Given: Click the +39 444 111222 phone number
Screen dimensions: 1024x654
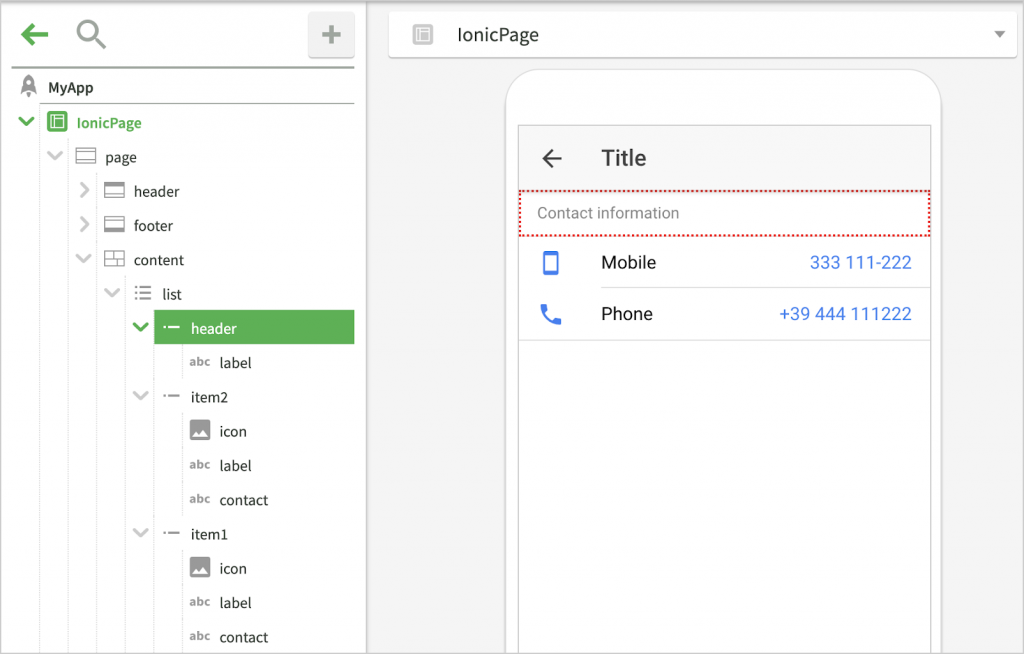Looking at the screenshot, I should click(845, 314).
